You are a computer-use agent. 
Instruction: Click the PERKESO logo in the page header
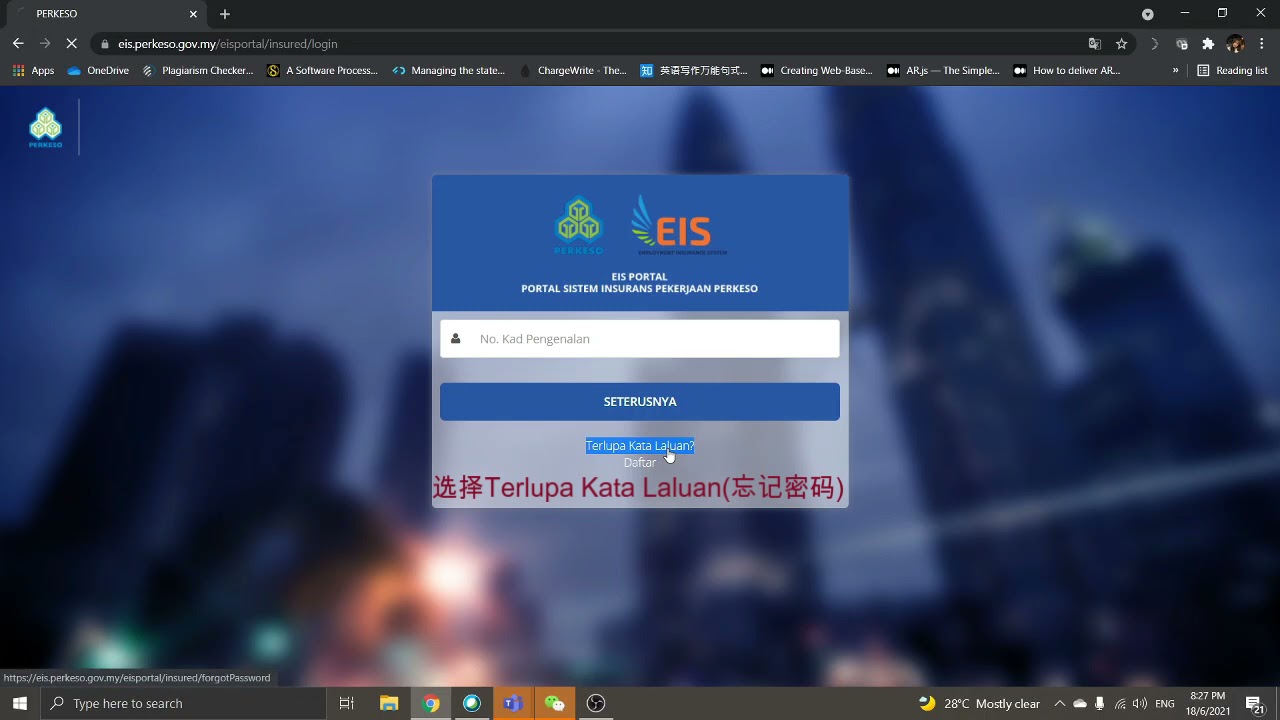tap(45, 128)
